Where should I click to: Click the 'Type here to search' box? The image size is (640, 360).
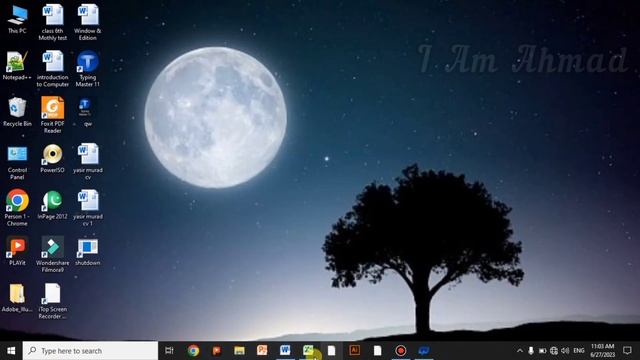click(90, 351)
